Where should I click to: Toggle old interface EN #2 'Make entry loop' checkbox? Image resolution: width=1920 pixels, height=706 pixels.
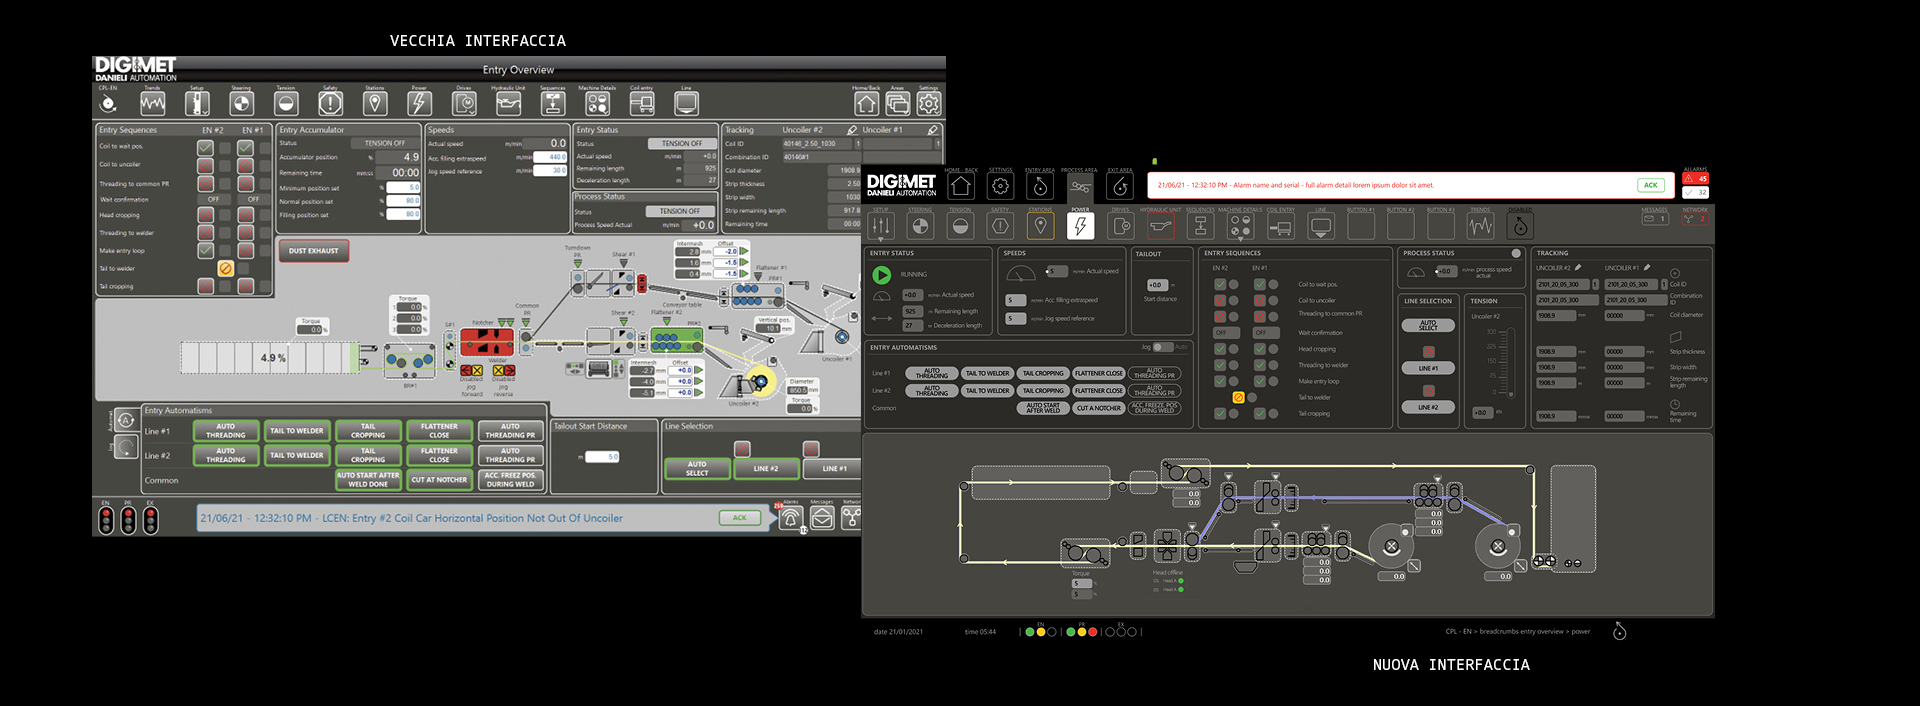click(x=205, y=250)
